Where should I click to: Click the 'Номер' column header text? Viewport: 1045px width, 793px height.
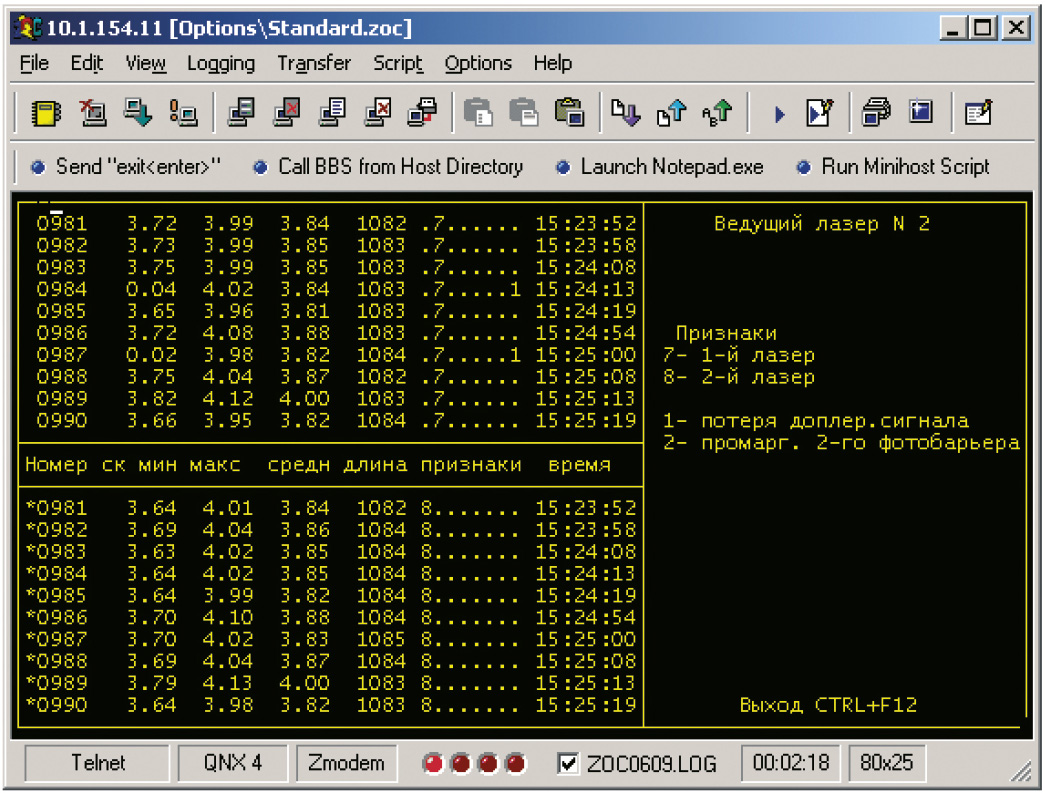pyautogui.click(x=56, y=464)
